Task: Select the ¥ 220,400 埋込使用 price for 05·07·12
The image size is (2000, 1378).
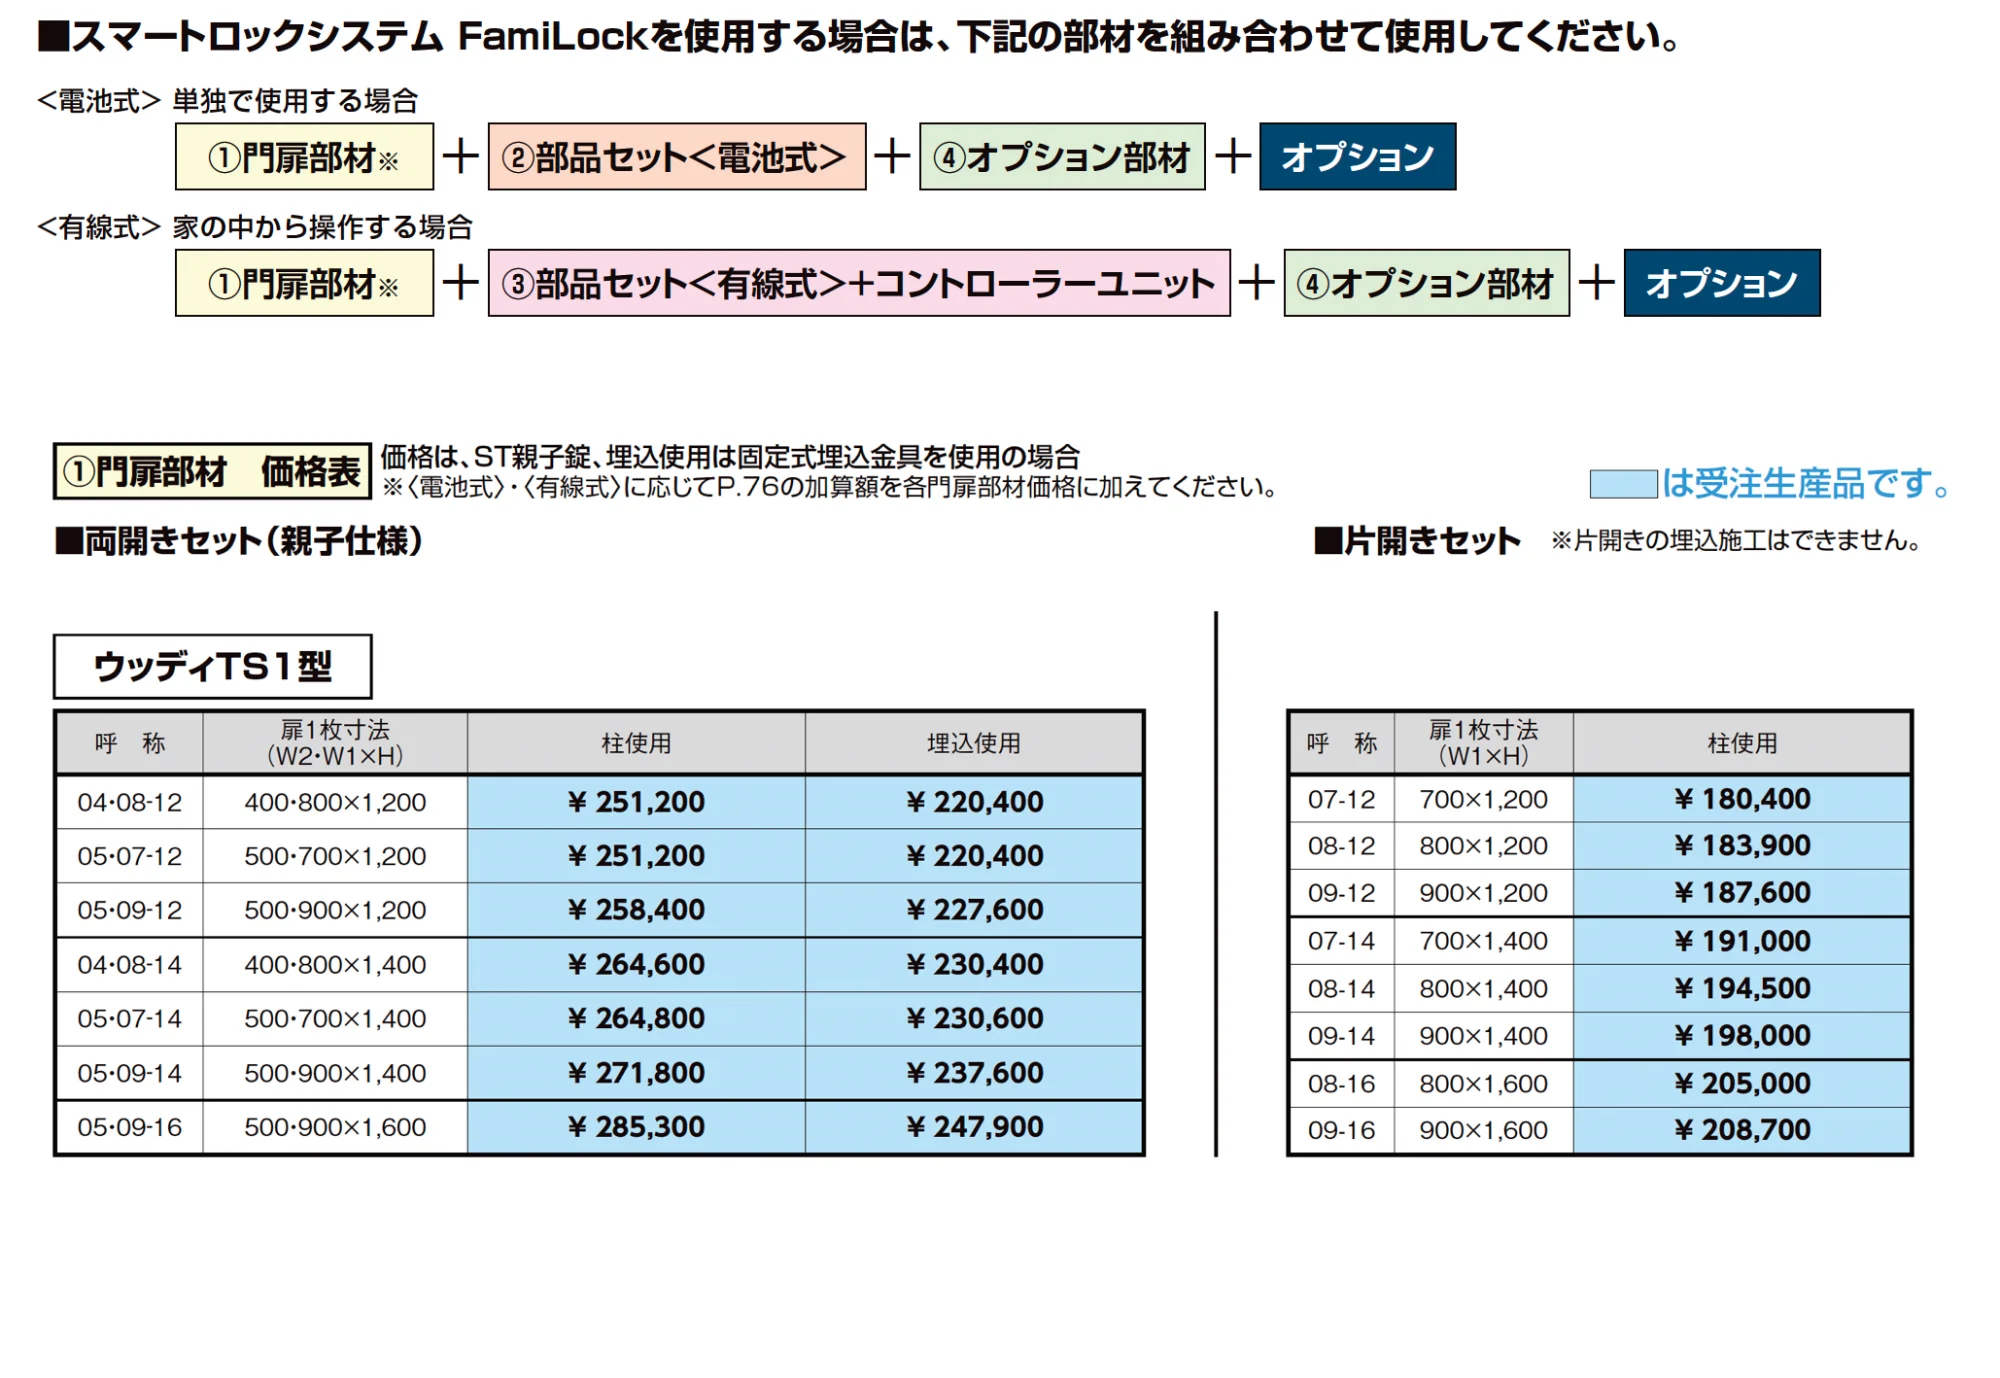Action: pos(974,856)
